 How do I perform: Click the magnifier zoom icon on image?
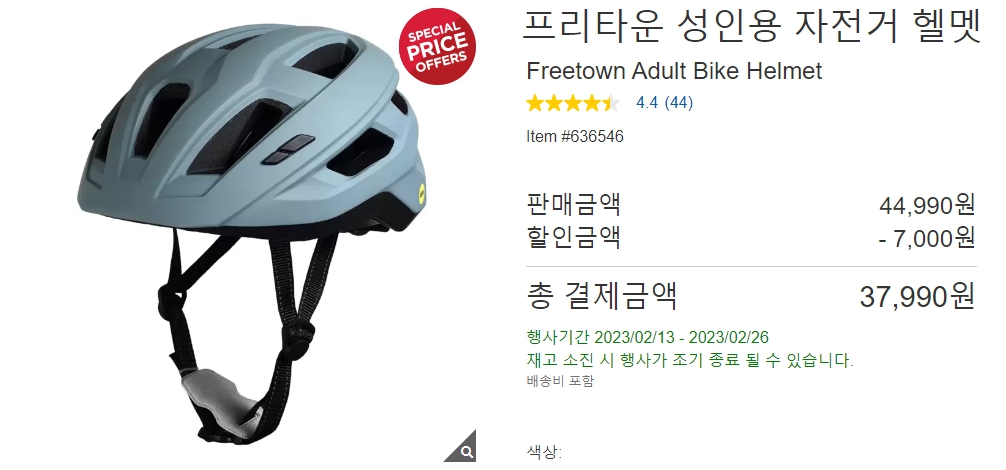[466, 450]
